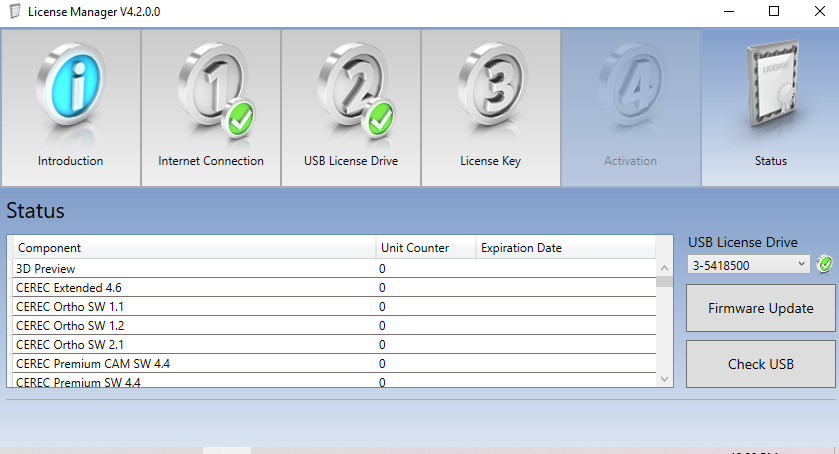Click the Firmware Update button

point(760,308)
